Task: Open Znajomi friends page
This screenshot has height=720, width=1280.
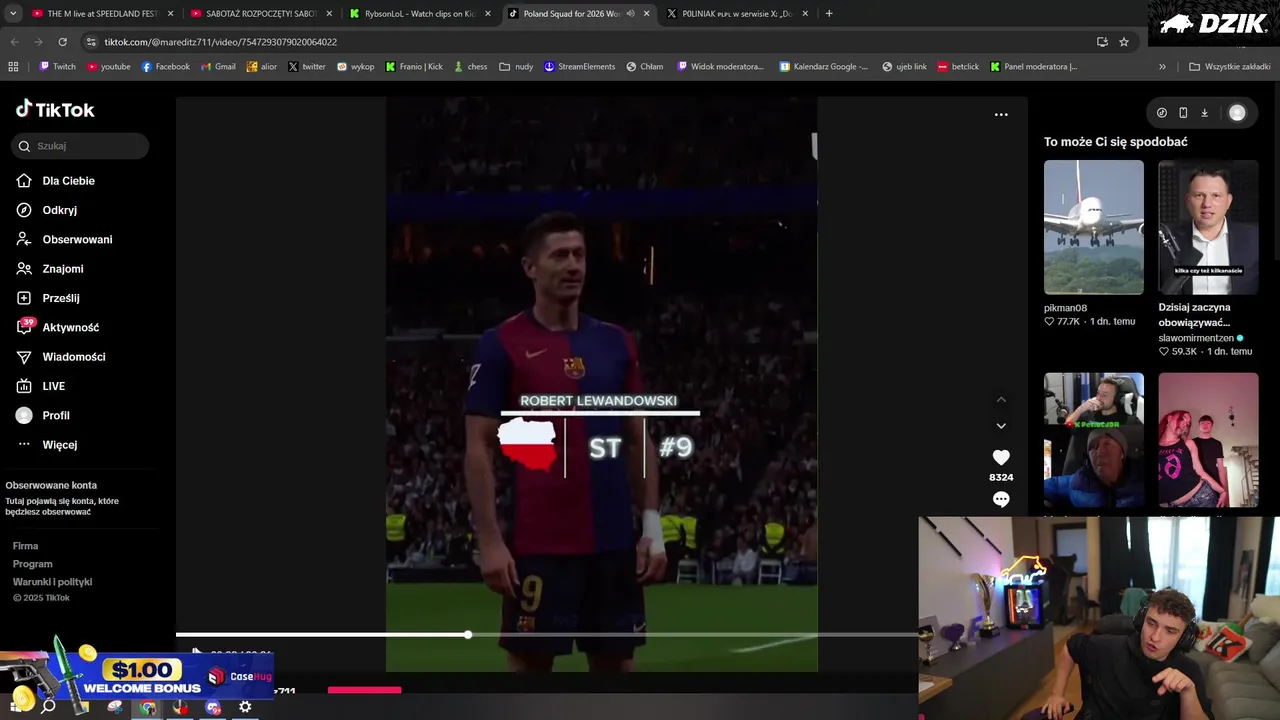Action: coord(50,269)
